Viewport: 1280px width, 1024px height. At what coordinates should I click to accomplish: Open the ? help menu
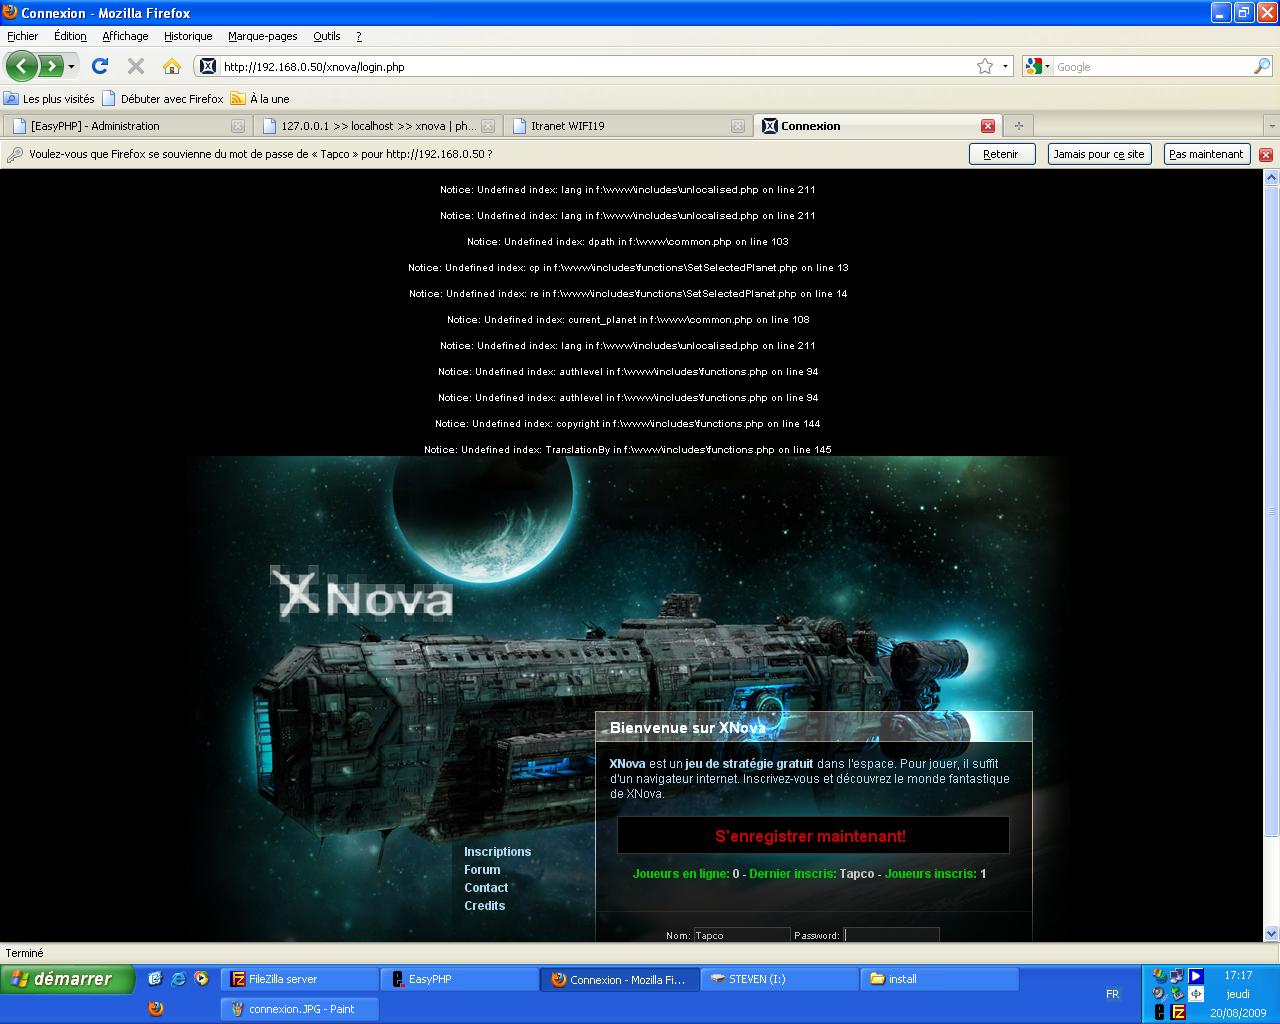tap(359, 36)
